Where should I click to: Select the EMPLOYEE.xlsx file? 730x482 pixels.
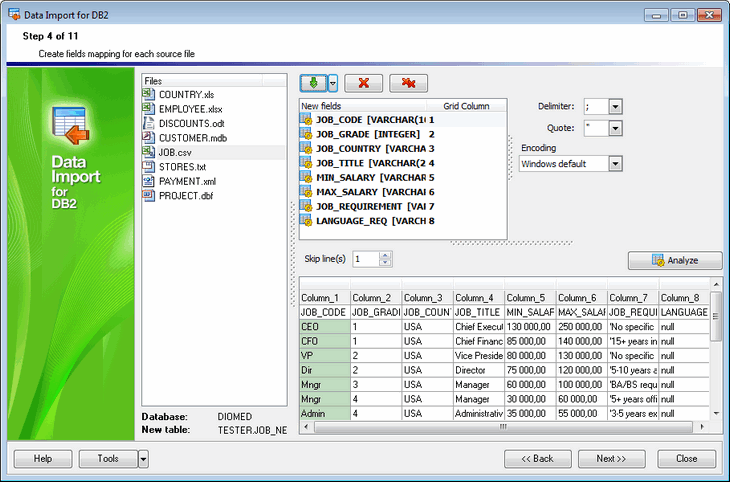coord(190,109)
